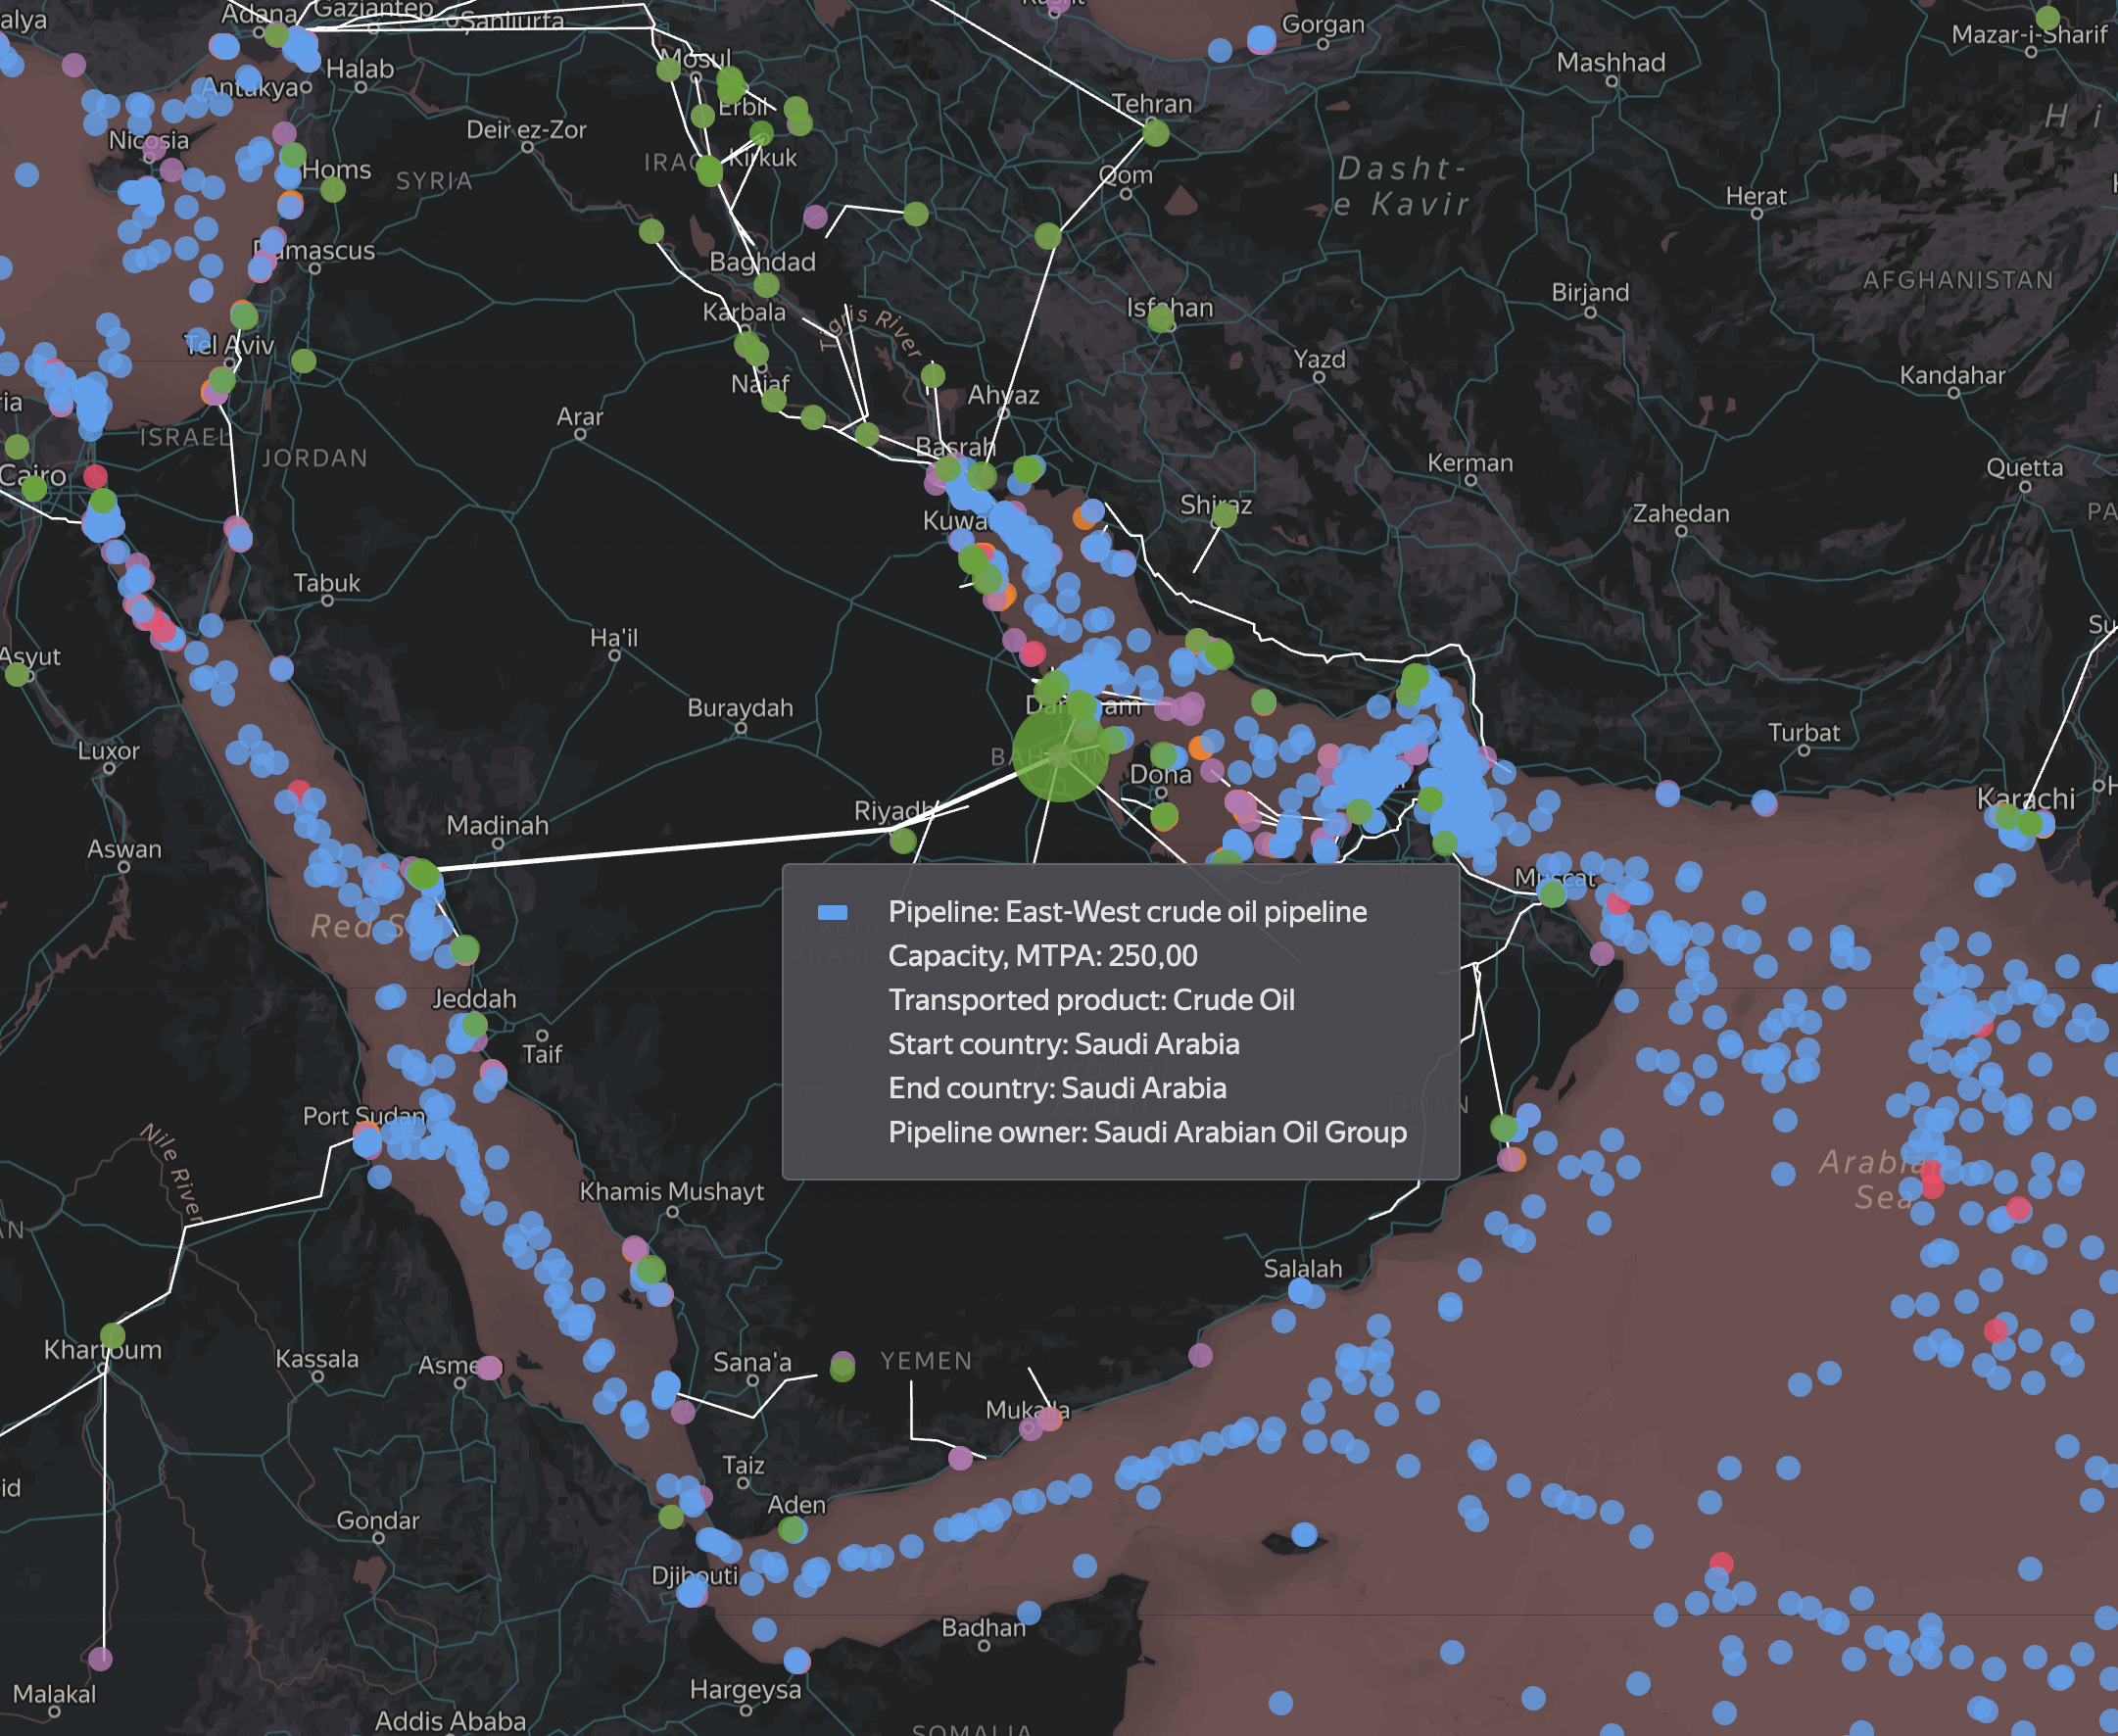Screen dimensions: 2118x1736
Task: Select the green marker at Aden
Action: click(791, 1529)
